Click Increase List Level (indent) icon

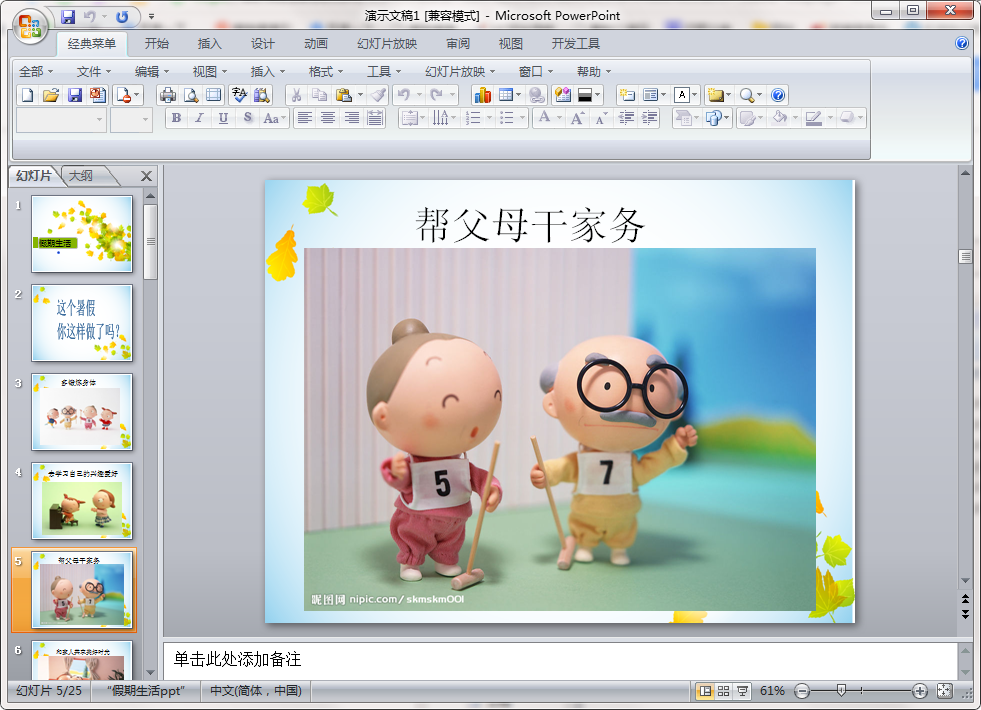649,118
